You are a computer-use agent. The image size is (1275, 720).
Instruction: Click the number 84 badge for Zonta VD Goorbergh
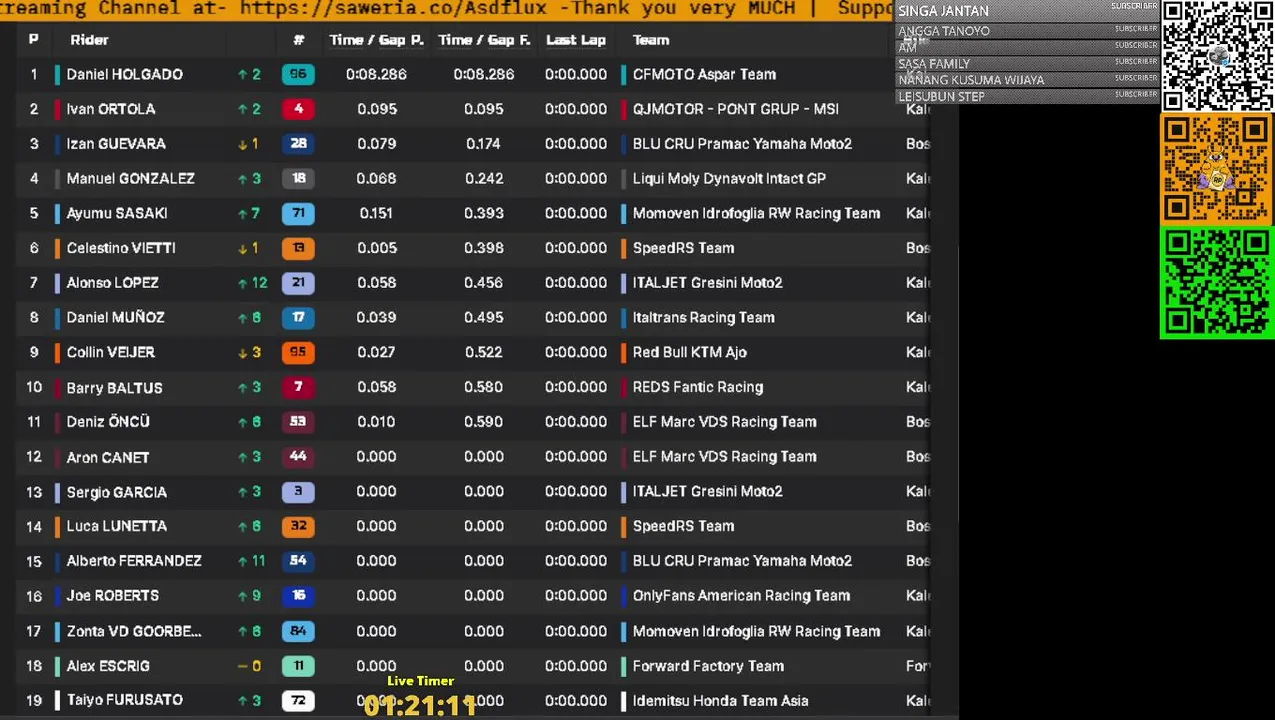298,631
